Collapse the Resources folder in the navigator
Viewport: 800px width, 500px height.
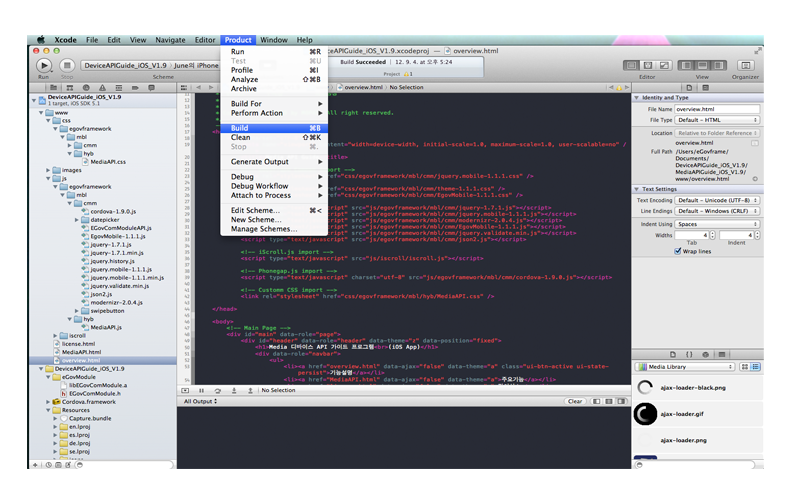[48, 410]
